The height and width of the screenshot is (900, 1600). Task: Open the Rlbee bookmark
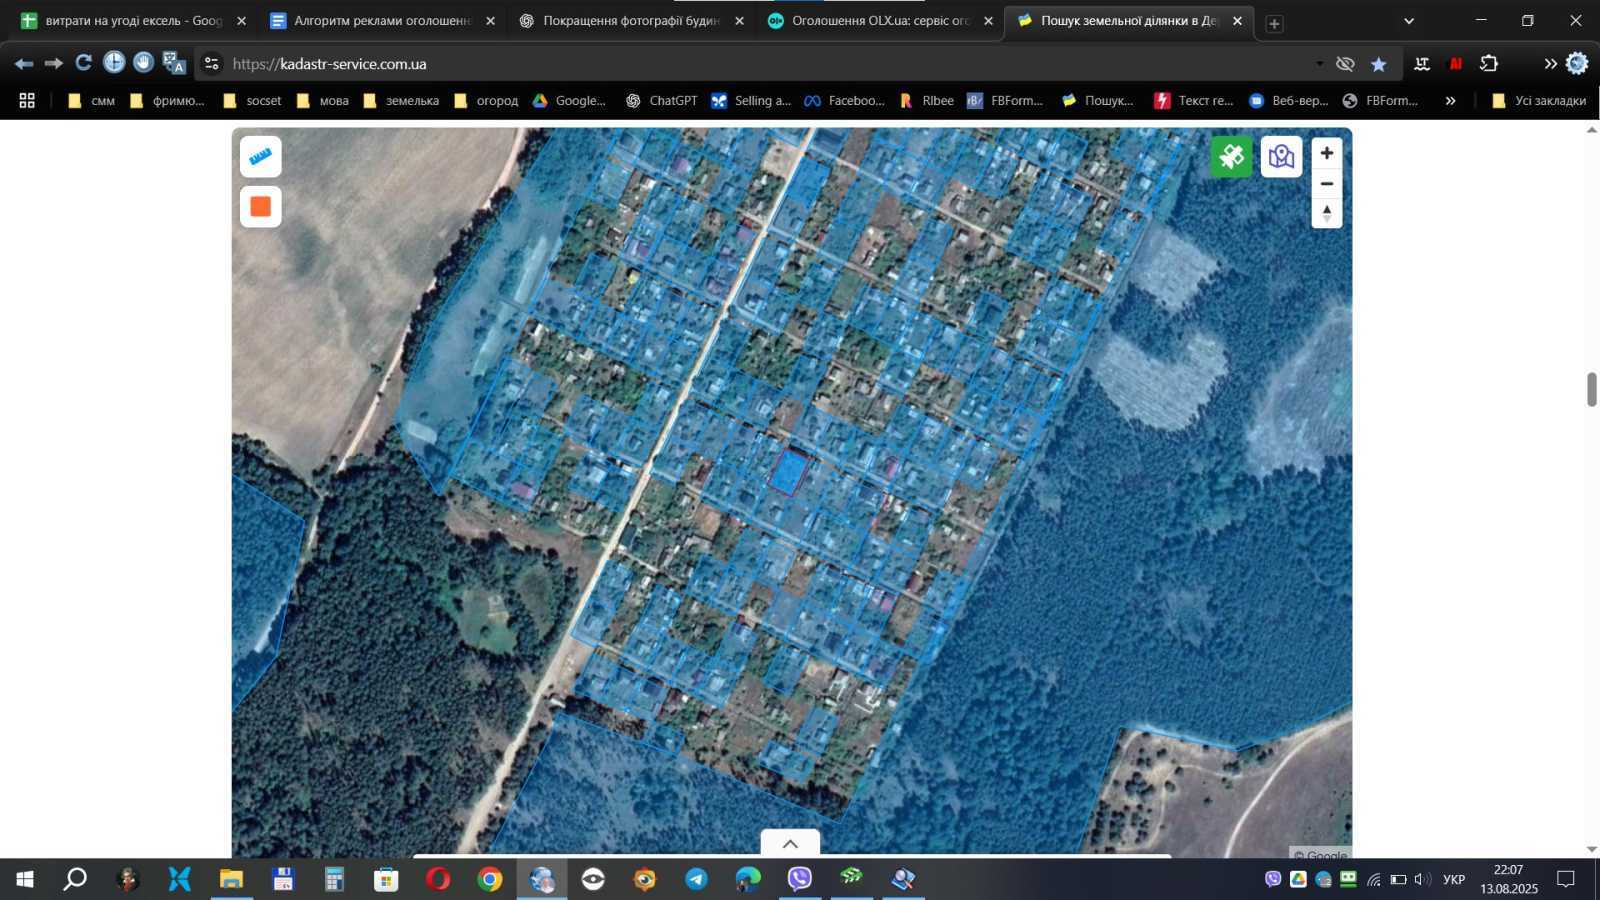tap(926, 101)
